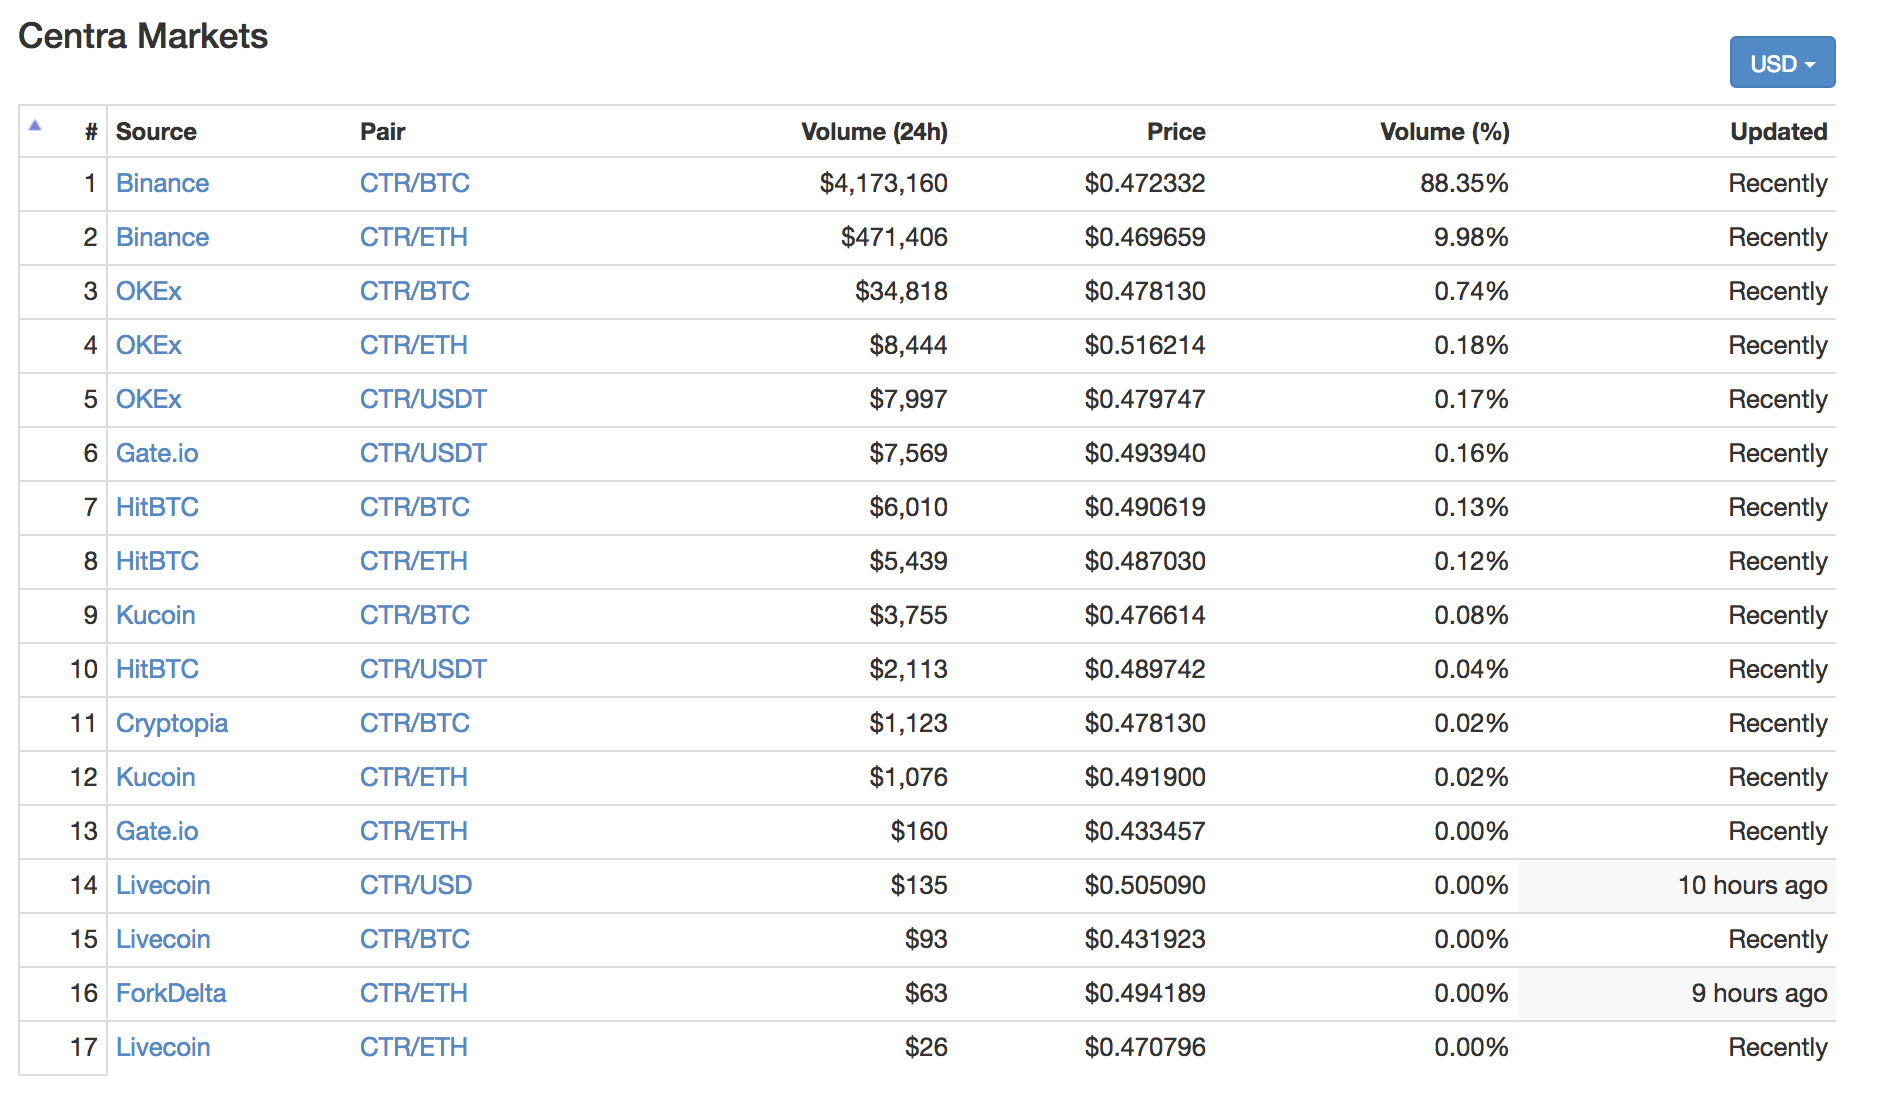This screenshot has height=1112, width=1888.
Task: Sort by Price column header
Action: pyautogui.click(x=1176, y=131)
